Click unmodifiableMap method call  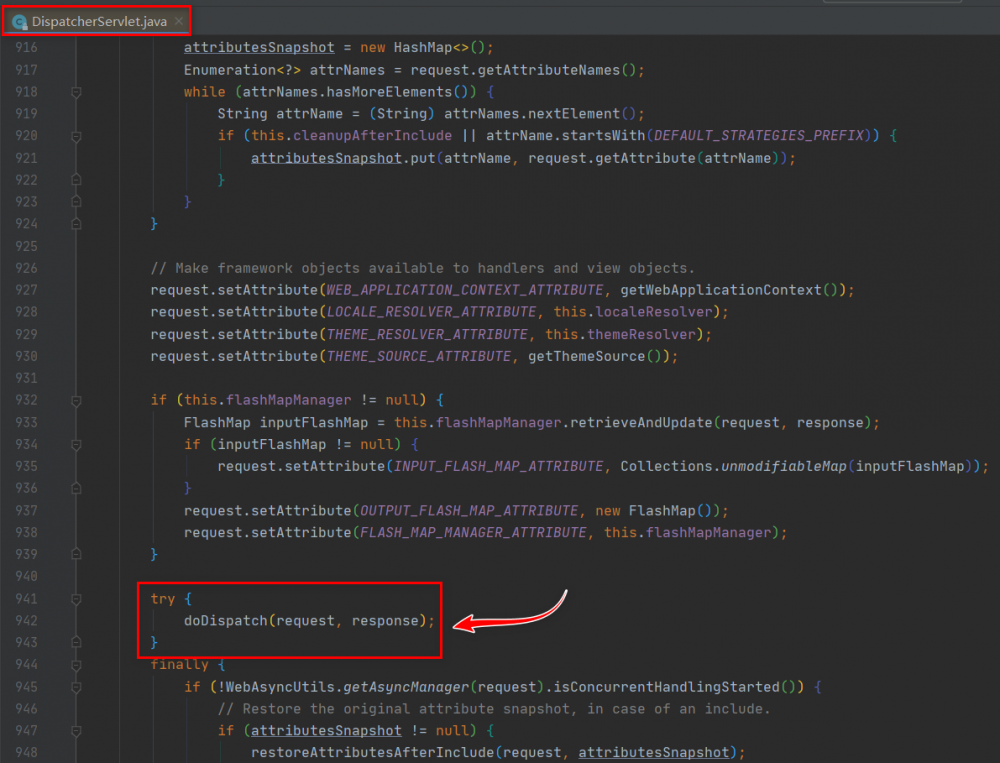coord(784,466)
